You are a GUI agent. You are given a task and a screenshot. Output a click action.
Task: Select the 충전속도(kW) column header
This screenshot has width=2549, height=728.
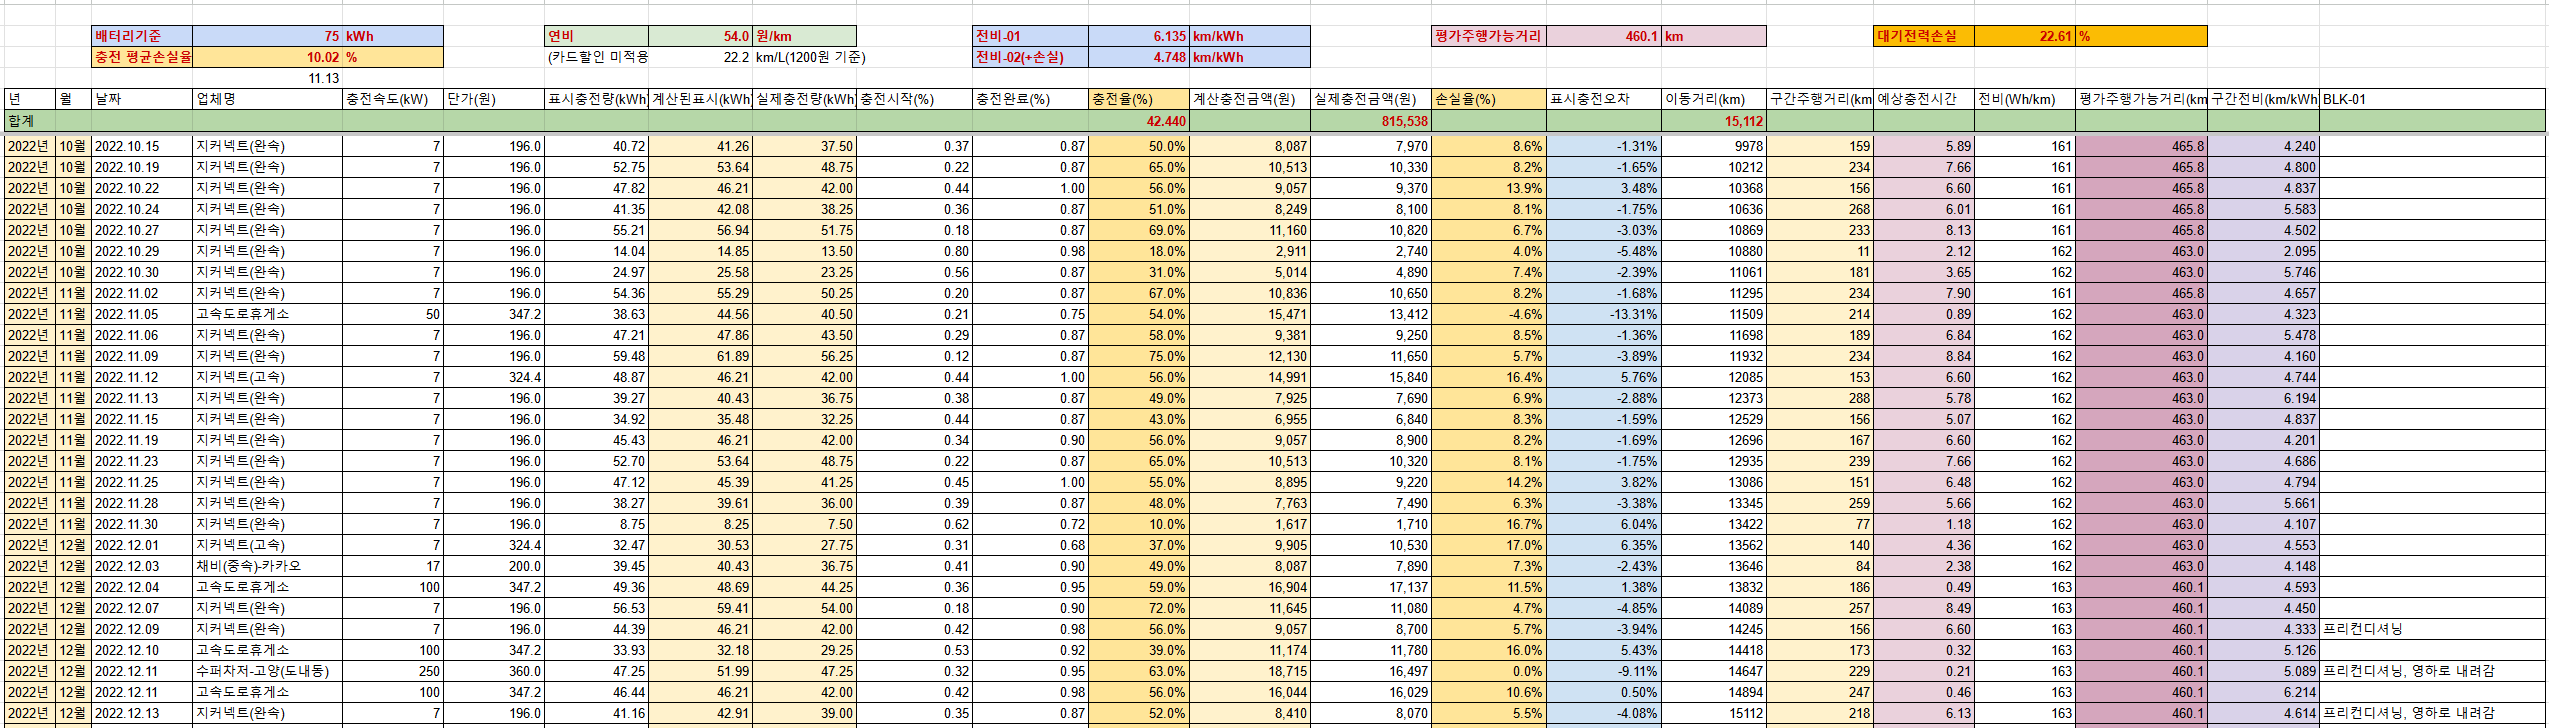click(x=393, y=99)
